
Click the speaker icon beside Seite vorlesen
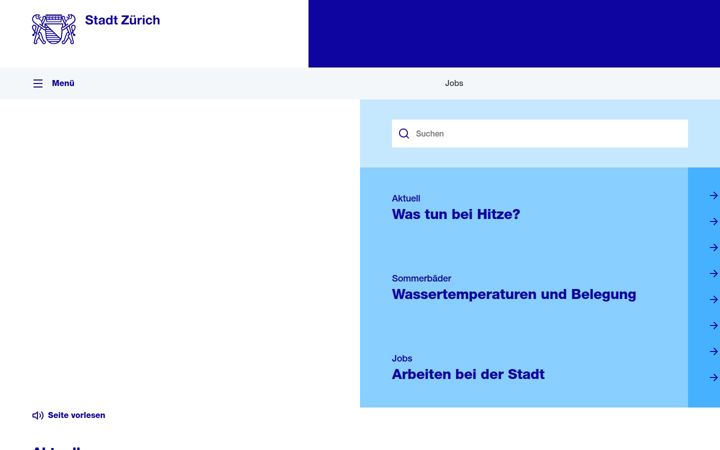[38, 415]
